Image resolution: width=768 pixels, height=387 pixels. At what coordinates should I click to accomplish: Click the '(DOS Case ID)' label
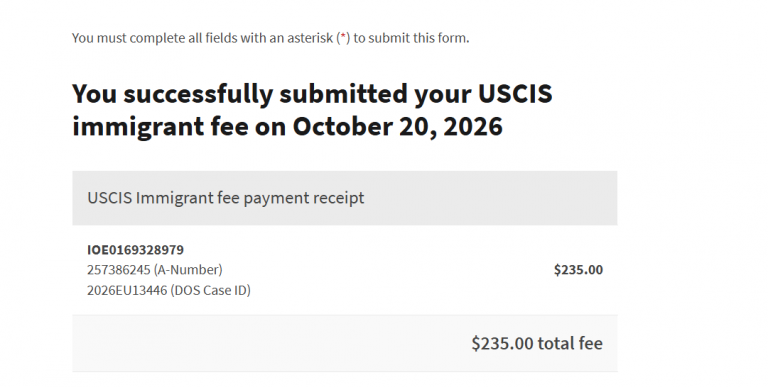click(211, 290)
